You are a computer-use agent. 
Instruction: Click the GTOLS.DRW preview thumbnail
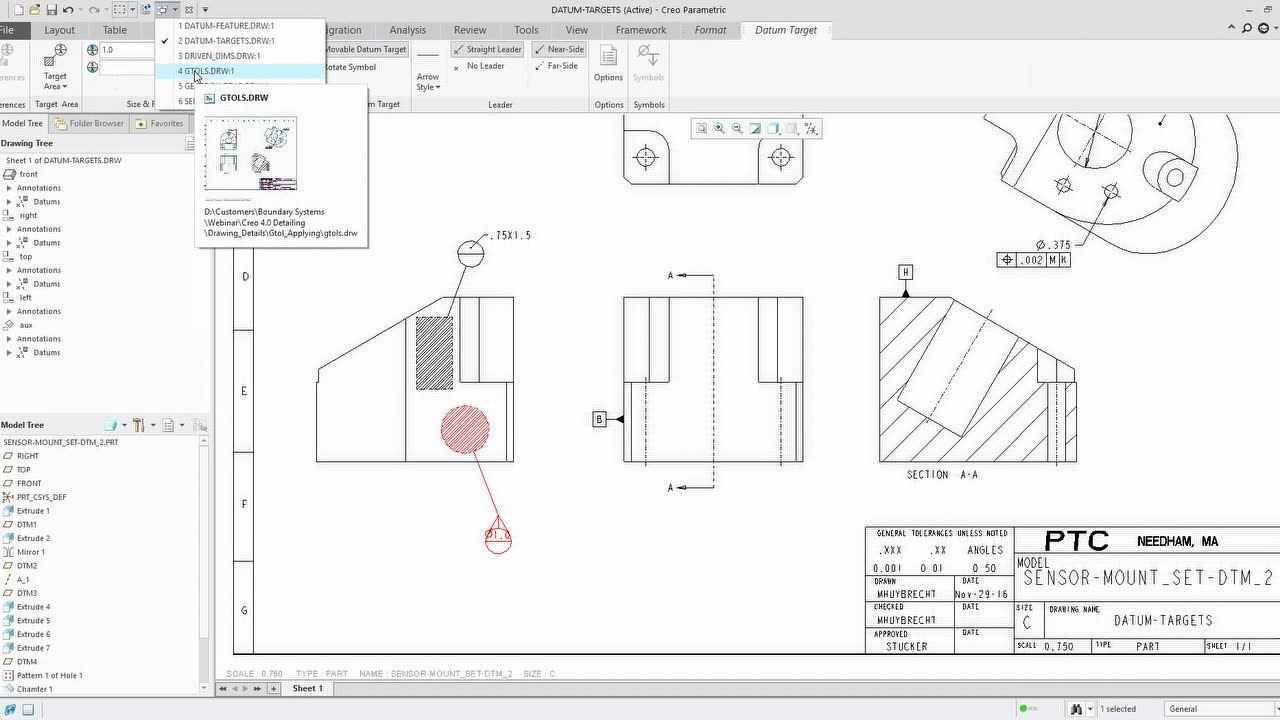coord(250,153)
